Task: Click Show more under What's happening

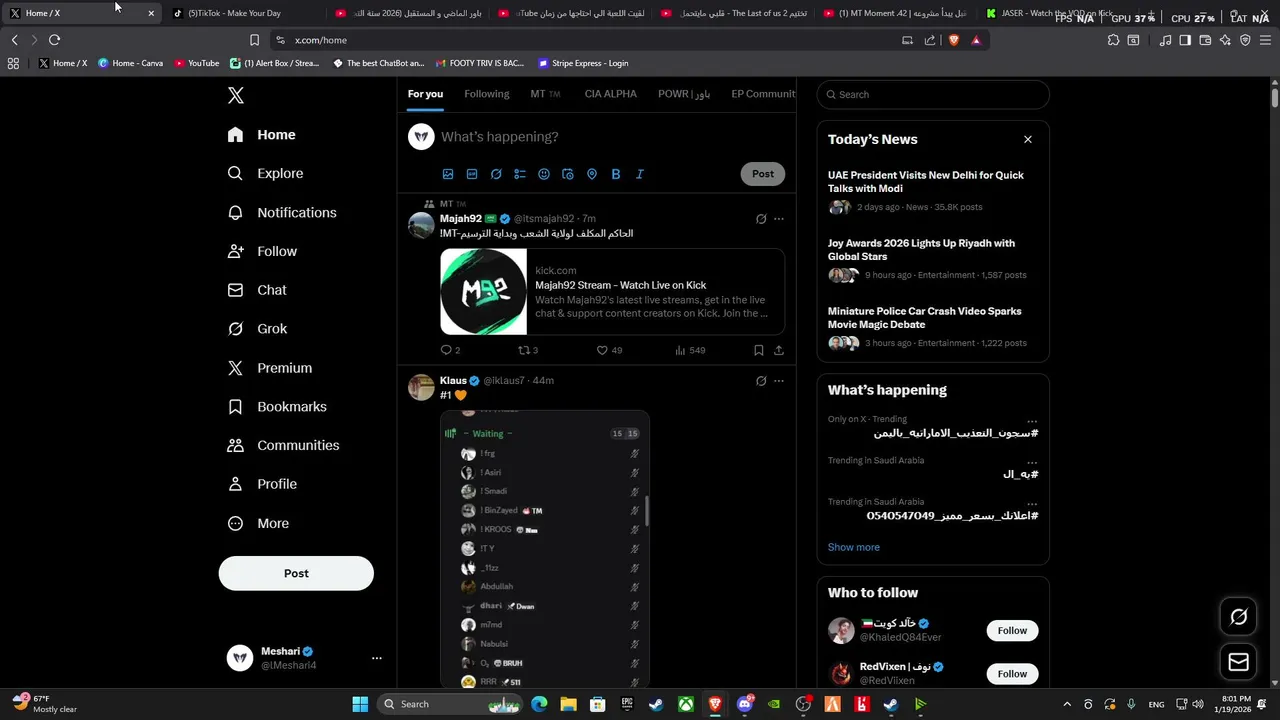Action: 854,547
